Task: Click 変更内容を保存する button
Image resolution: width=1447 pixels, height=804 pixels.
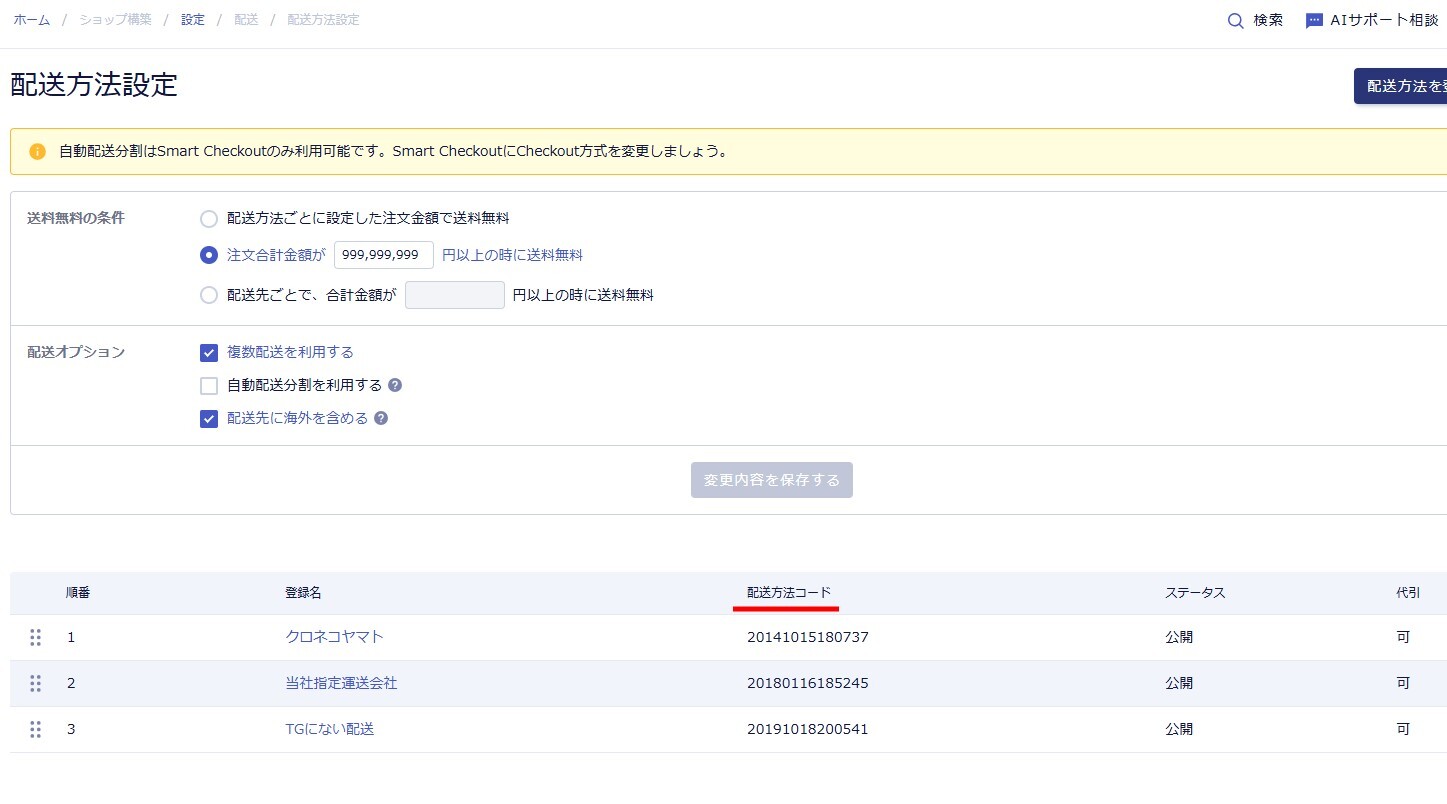Action: click(771, 480)
